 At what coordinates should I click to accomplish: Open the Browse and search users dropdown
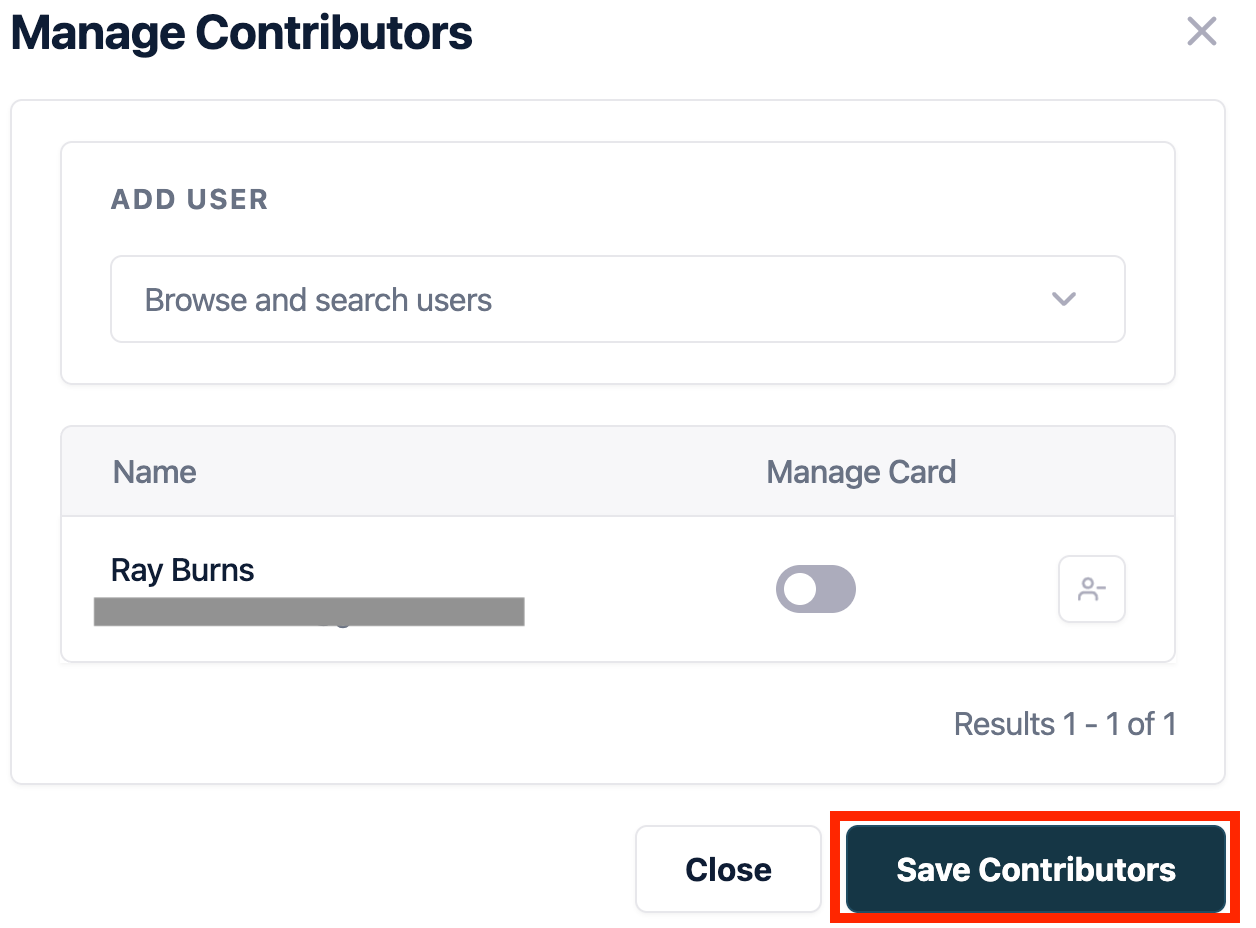[x=617, y=299]
